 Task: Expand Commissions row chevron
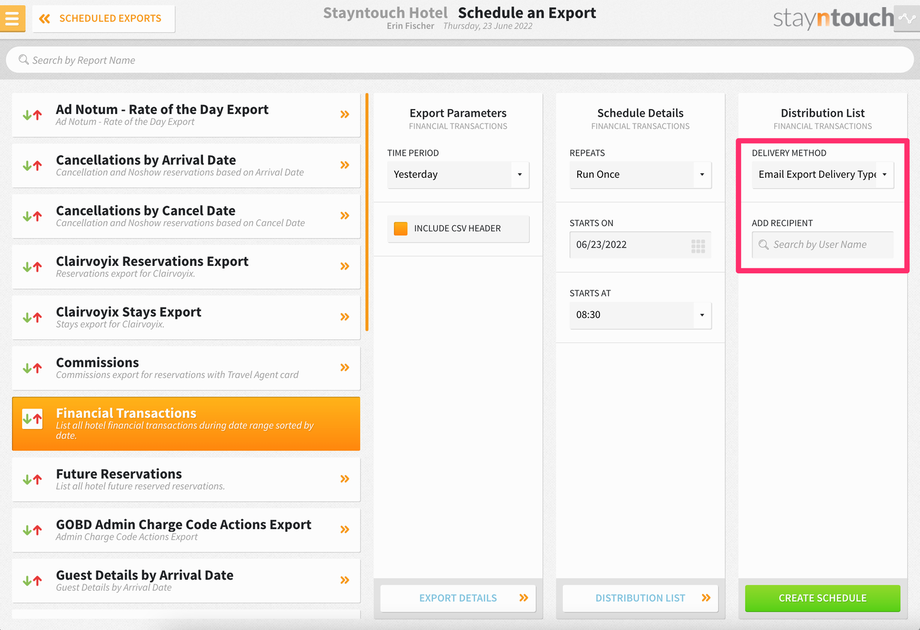point(345,367)
